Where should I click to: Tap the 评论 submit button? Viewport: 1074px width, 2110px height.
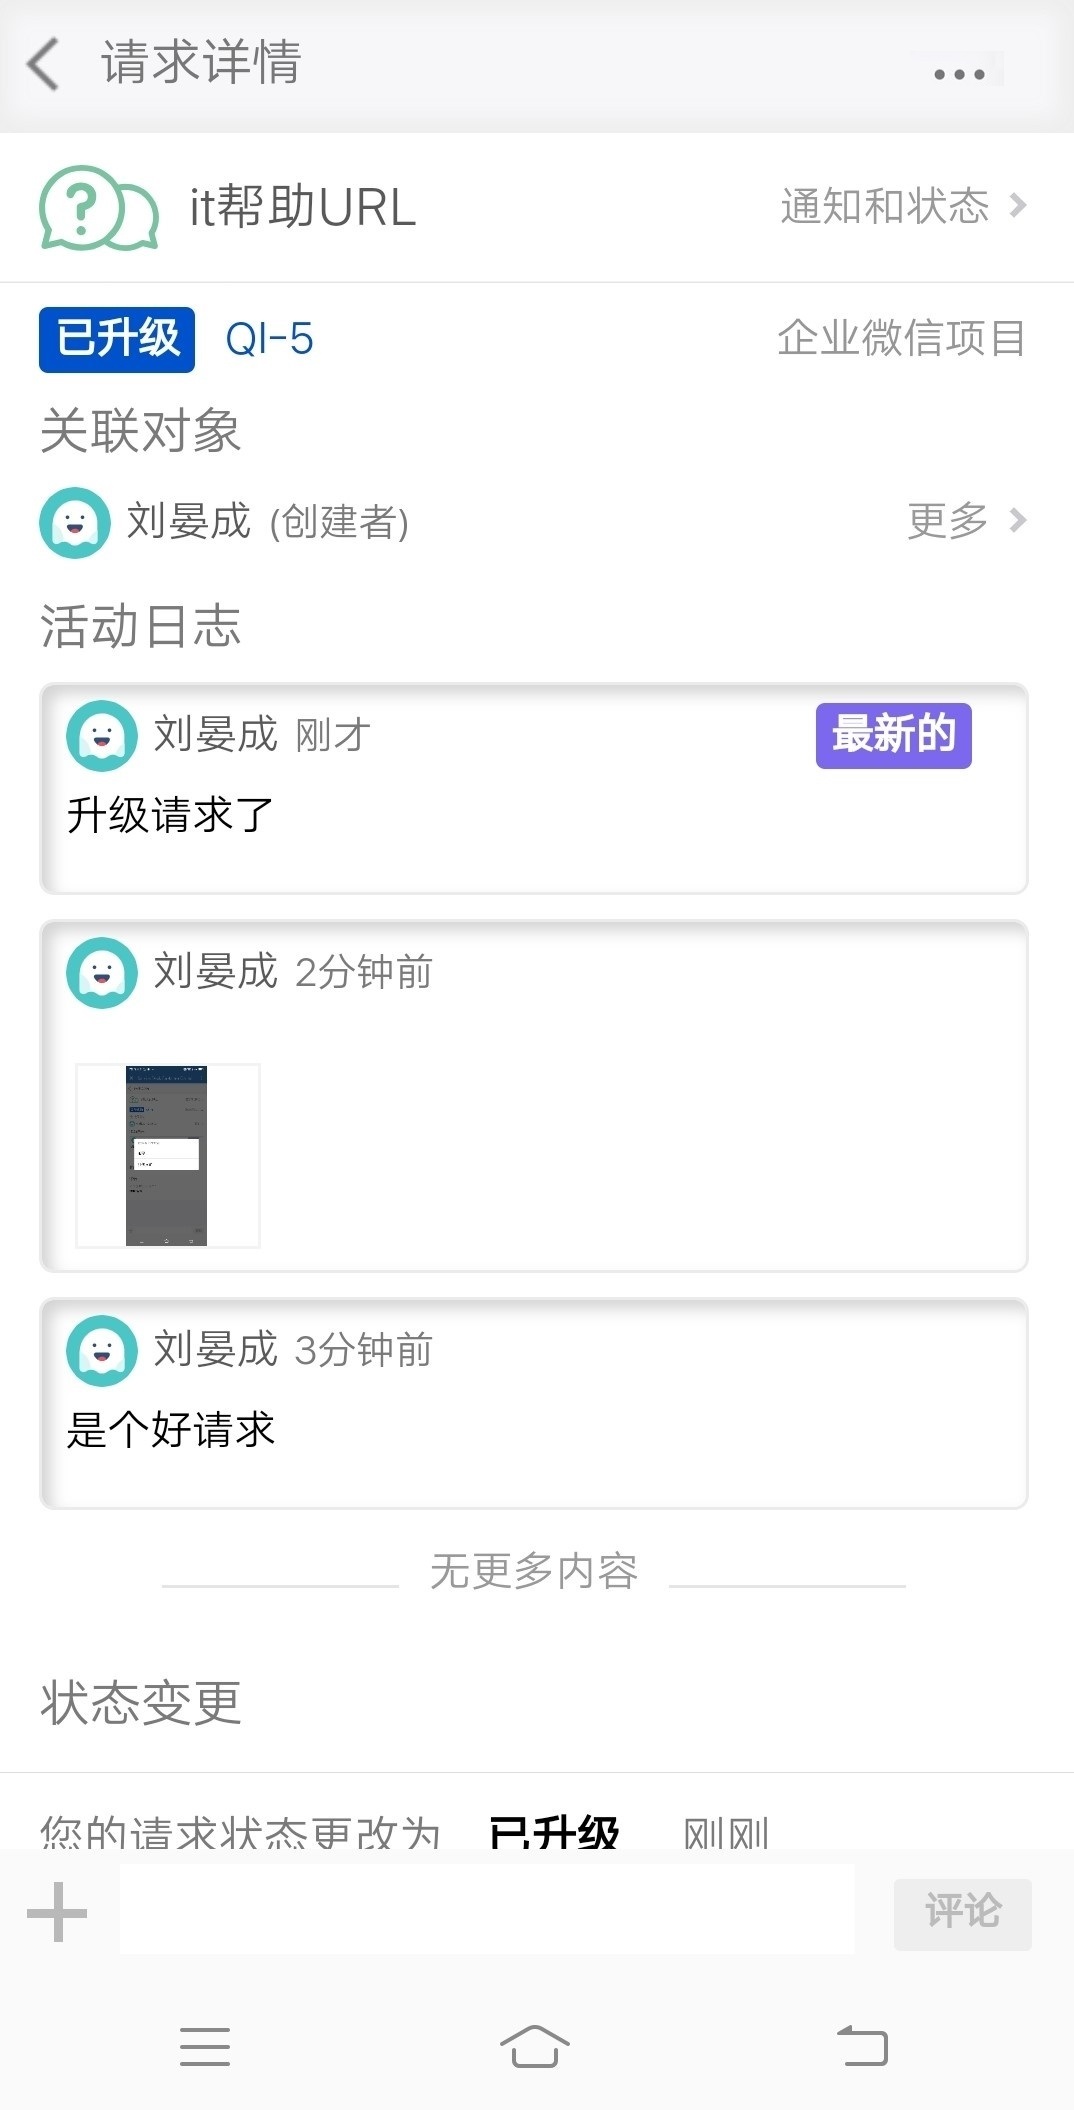(962, 1911)
